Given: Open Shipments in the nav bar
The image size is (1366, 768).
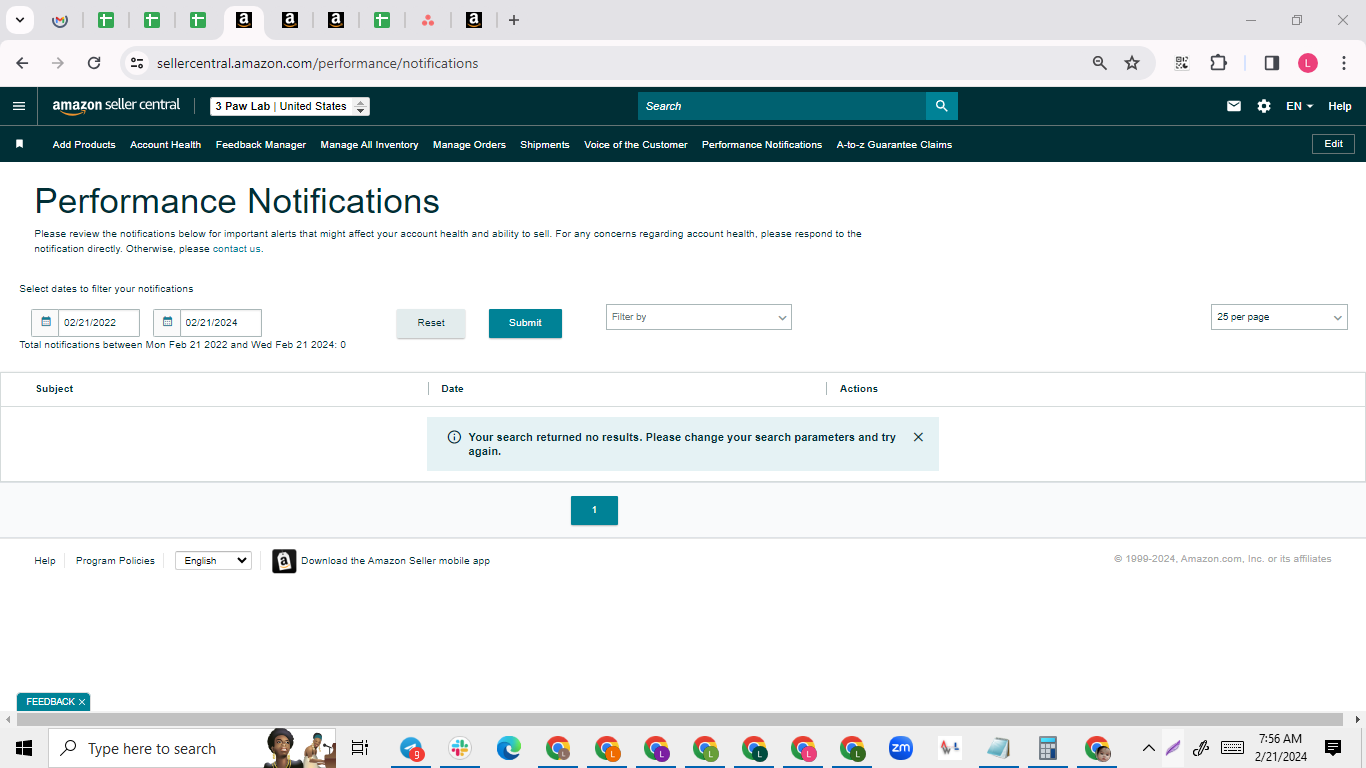Looking at the screenshot, I should pyautogui.click(x=545, y=145).
